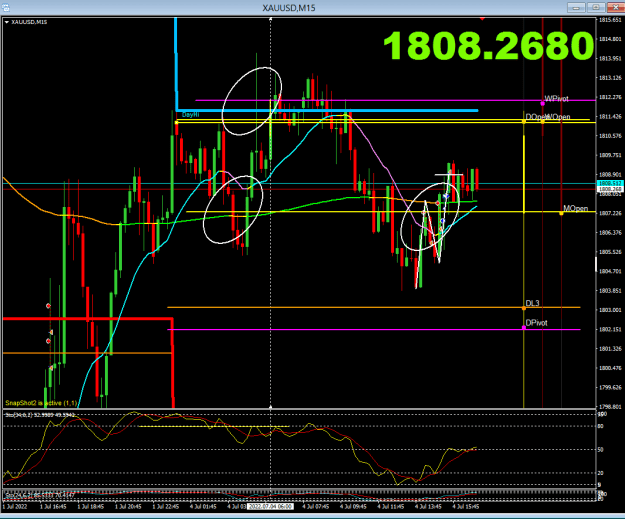Click the DL3 level label
The image size is (625, 519).
coord(532,303)
